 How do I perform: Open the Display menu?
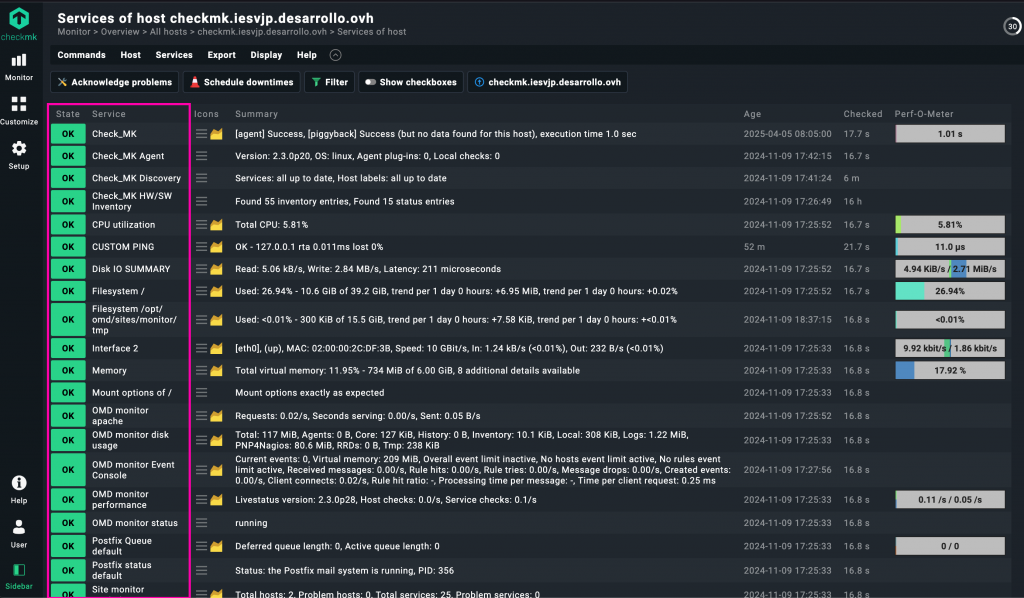click(x=266, y=56)
